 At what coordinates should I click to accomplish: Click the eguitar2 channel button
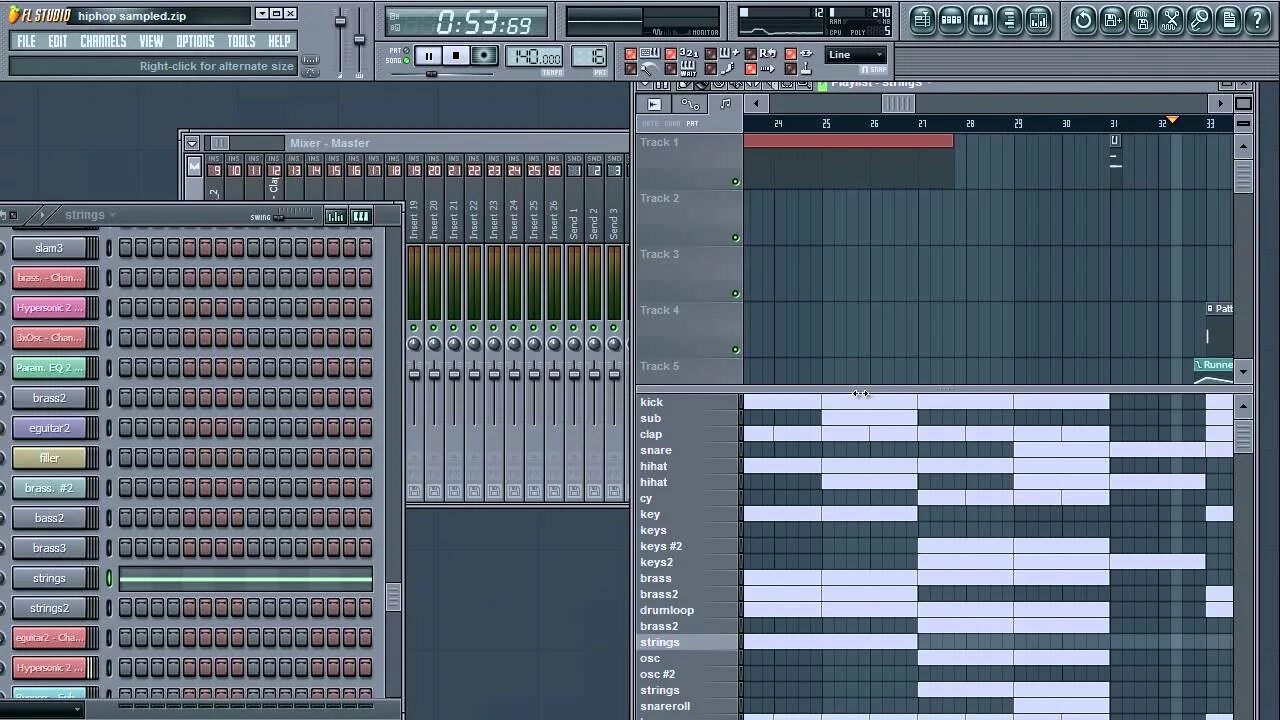tap(49, 428)
